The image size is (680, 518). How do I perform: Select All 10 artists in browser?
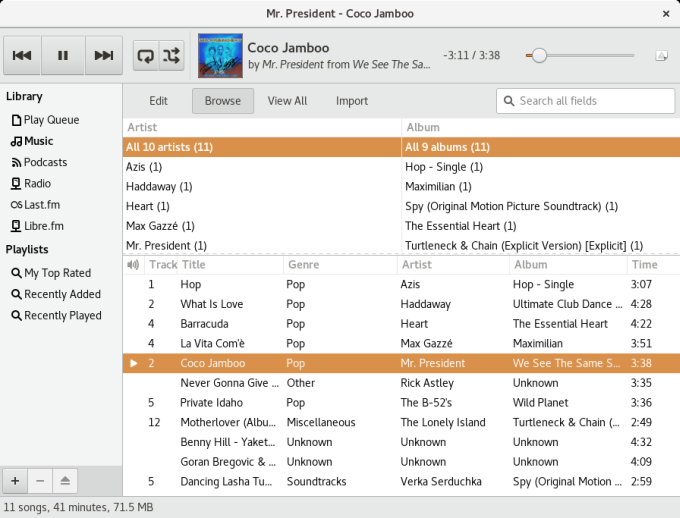click(x=262, y=147)
